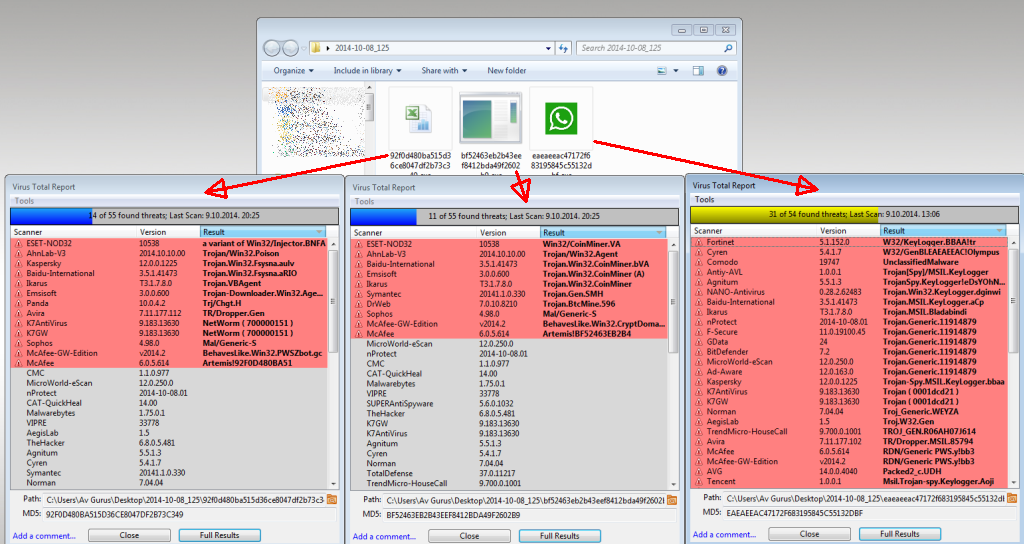Open the Include in library dropdown
This screenshot has width=1024, height=544.
[368, 71]
